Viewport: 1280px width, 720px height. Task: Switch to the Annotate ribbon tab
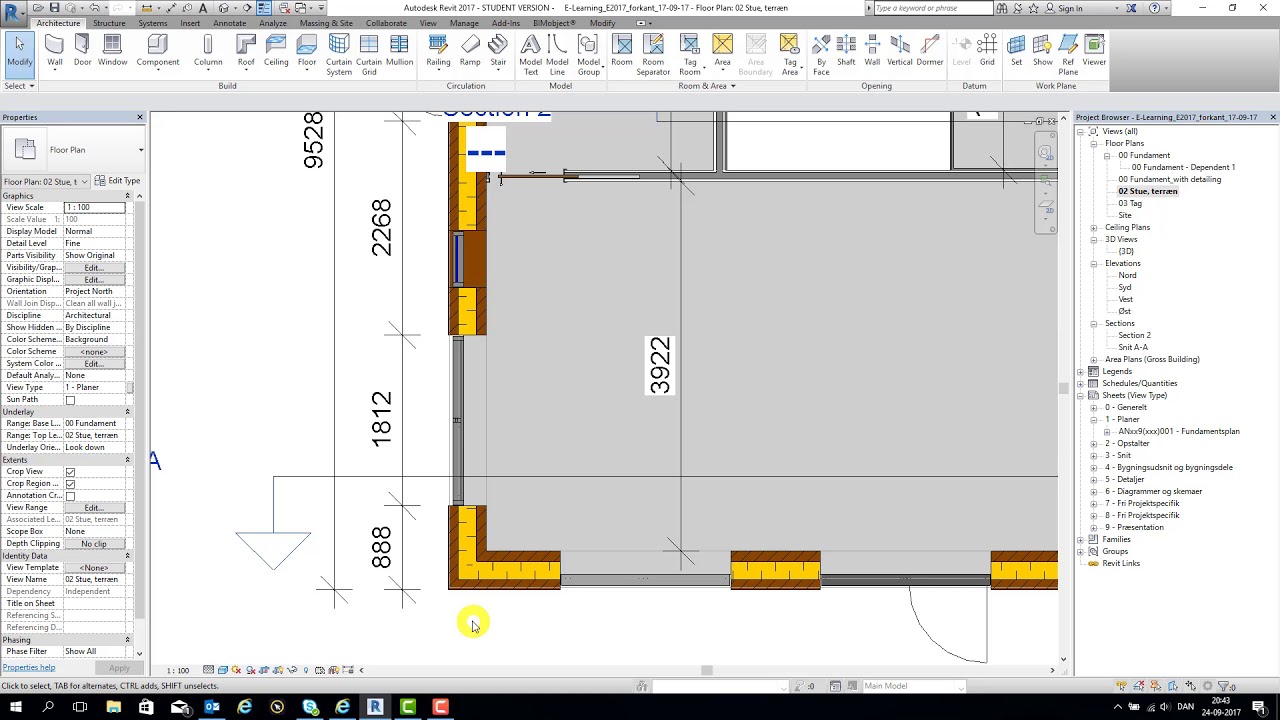(x=229, y=23)
